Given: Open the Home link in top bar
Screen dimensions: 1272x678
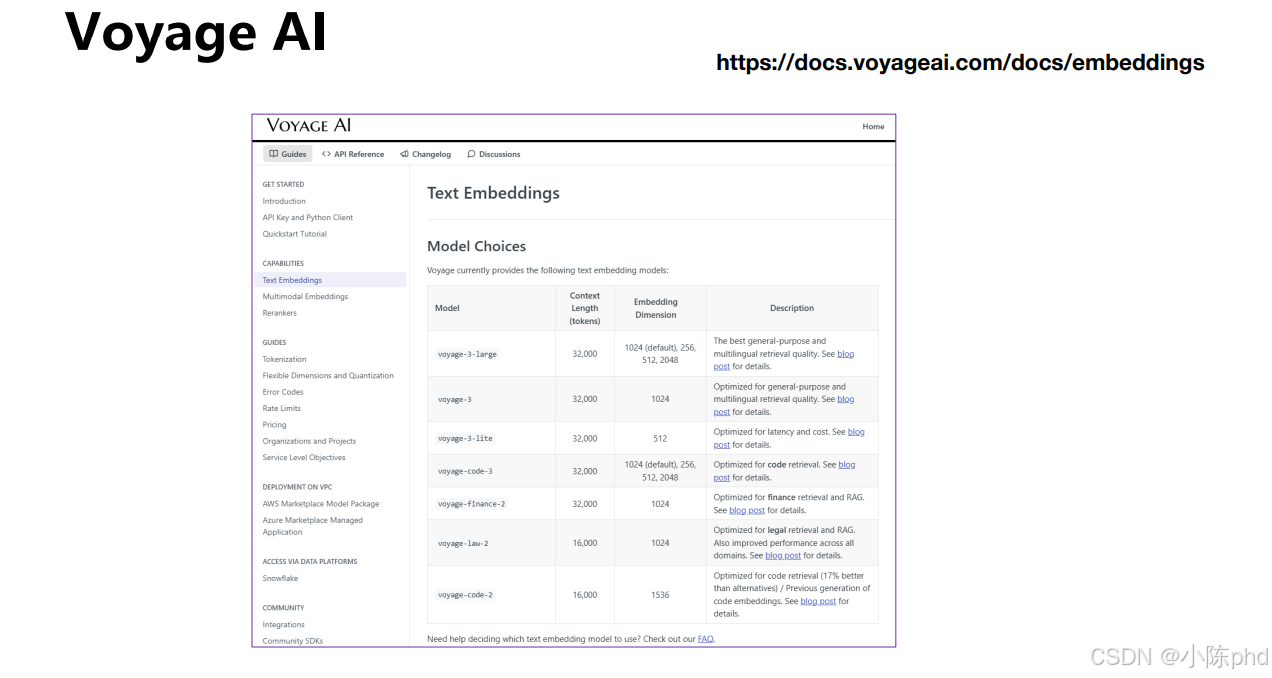Looking at the screenshot, I should (x=873, y=127).
